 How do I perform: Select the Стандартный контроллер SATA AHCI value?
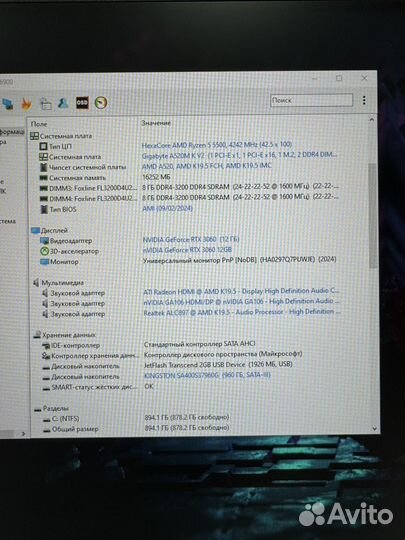pos(199,344)
